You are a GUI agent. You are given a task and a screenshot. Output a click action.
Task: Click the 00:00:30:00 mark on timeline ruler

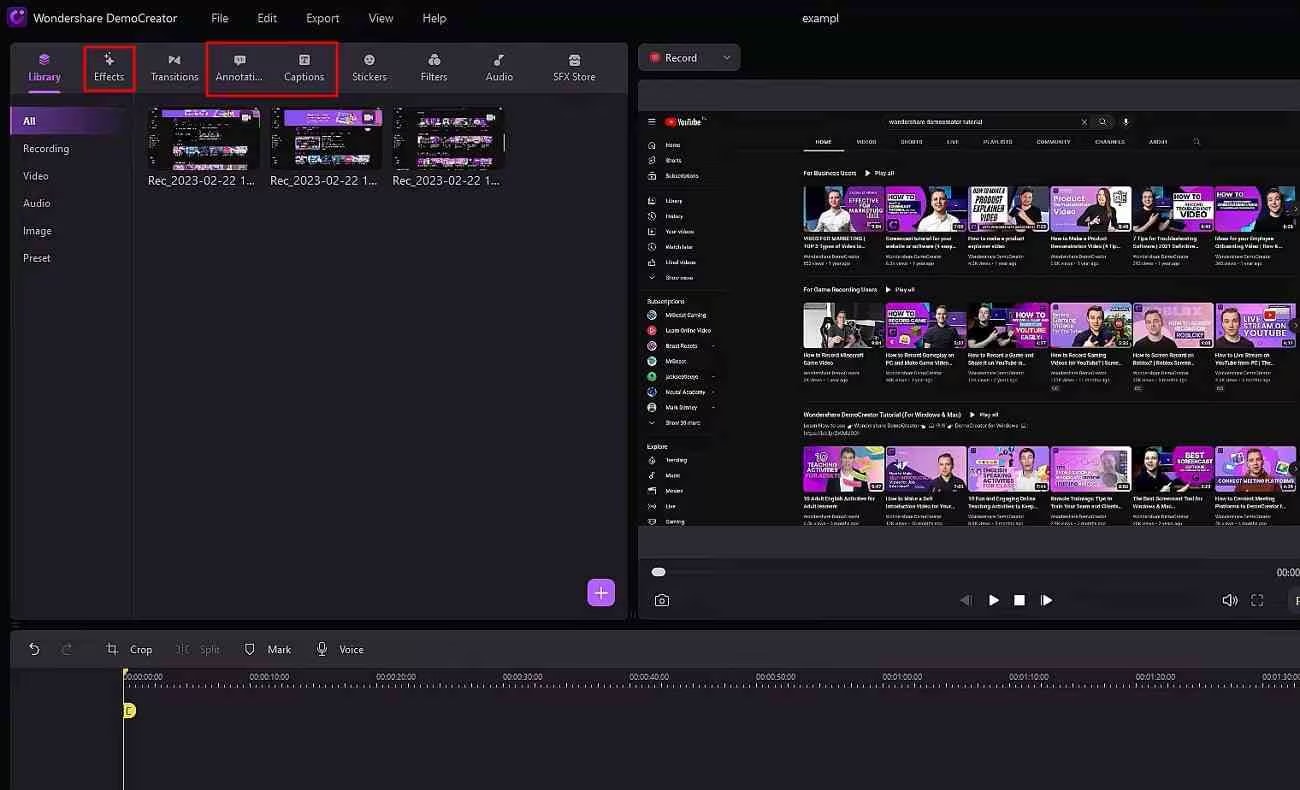click(523, 677)
